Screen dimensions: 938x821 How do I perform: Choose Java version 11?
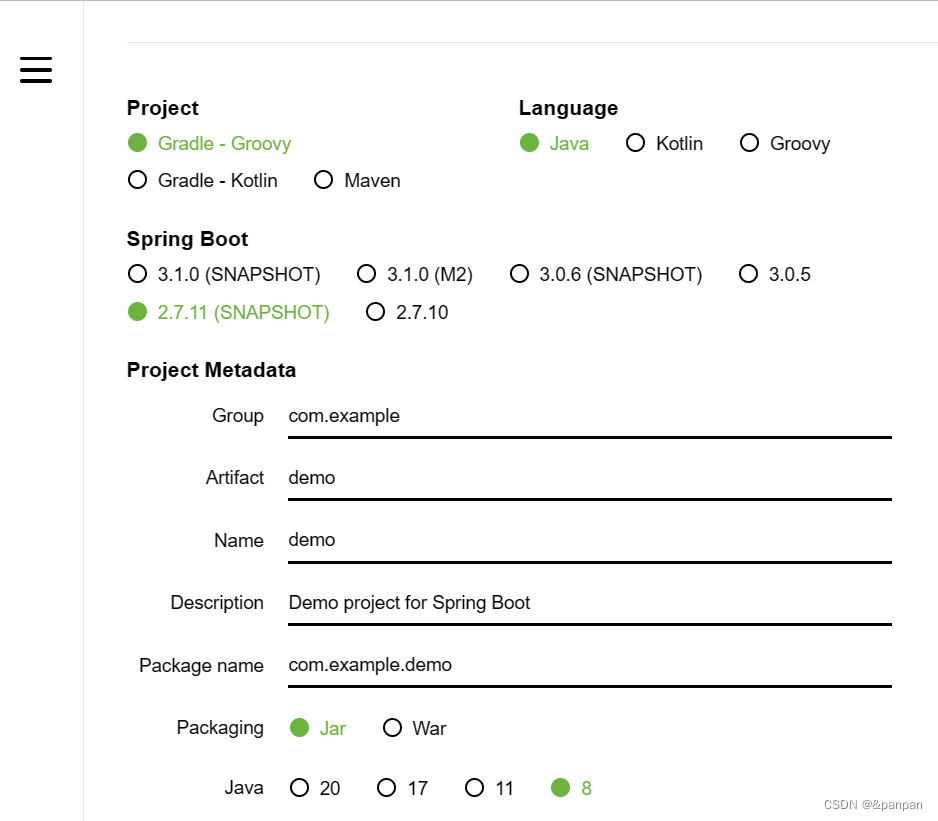(475, 788)
